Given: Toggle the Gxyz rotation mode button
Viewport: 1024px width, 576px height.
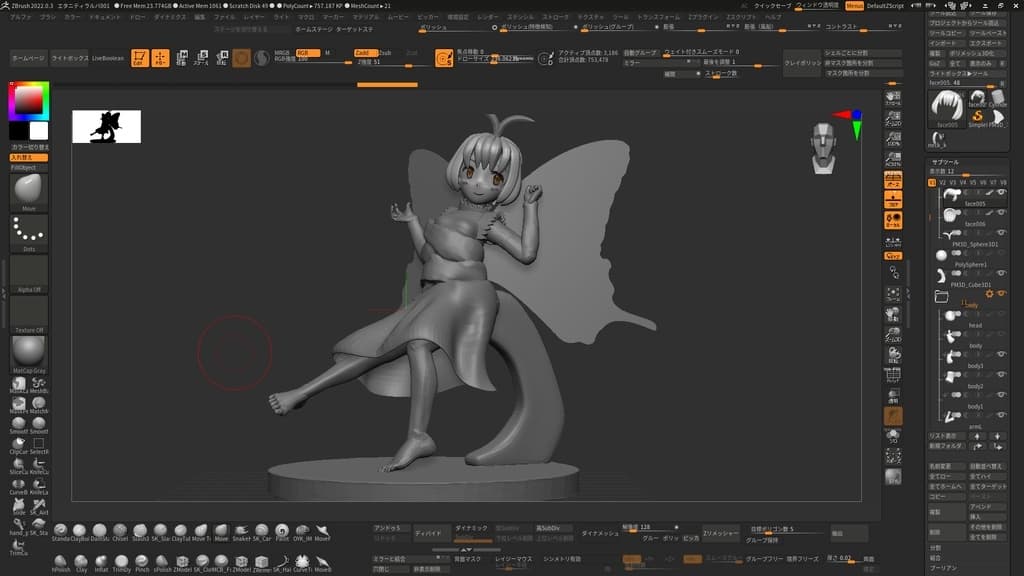Looking at the screenshot, I should pos(893,256).
